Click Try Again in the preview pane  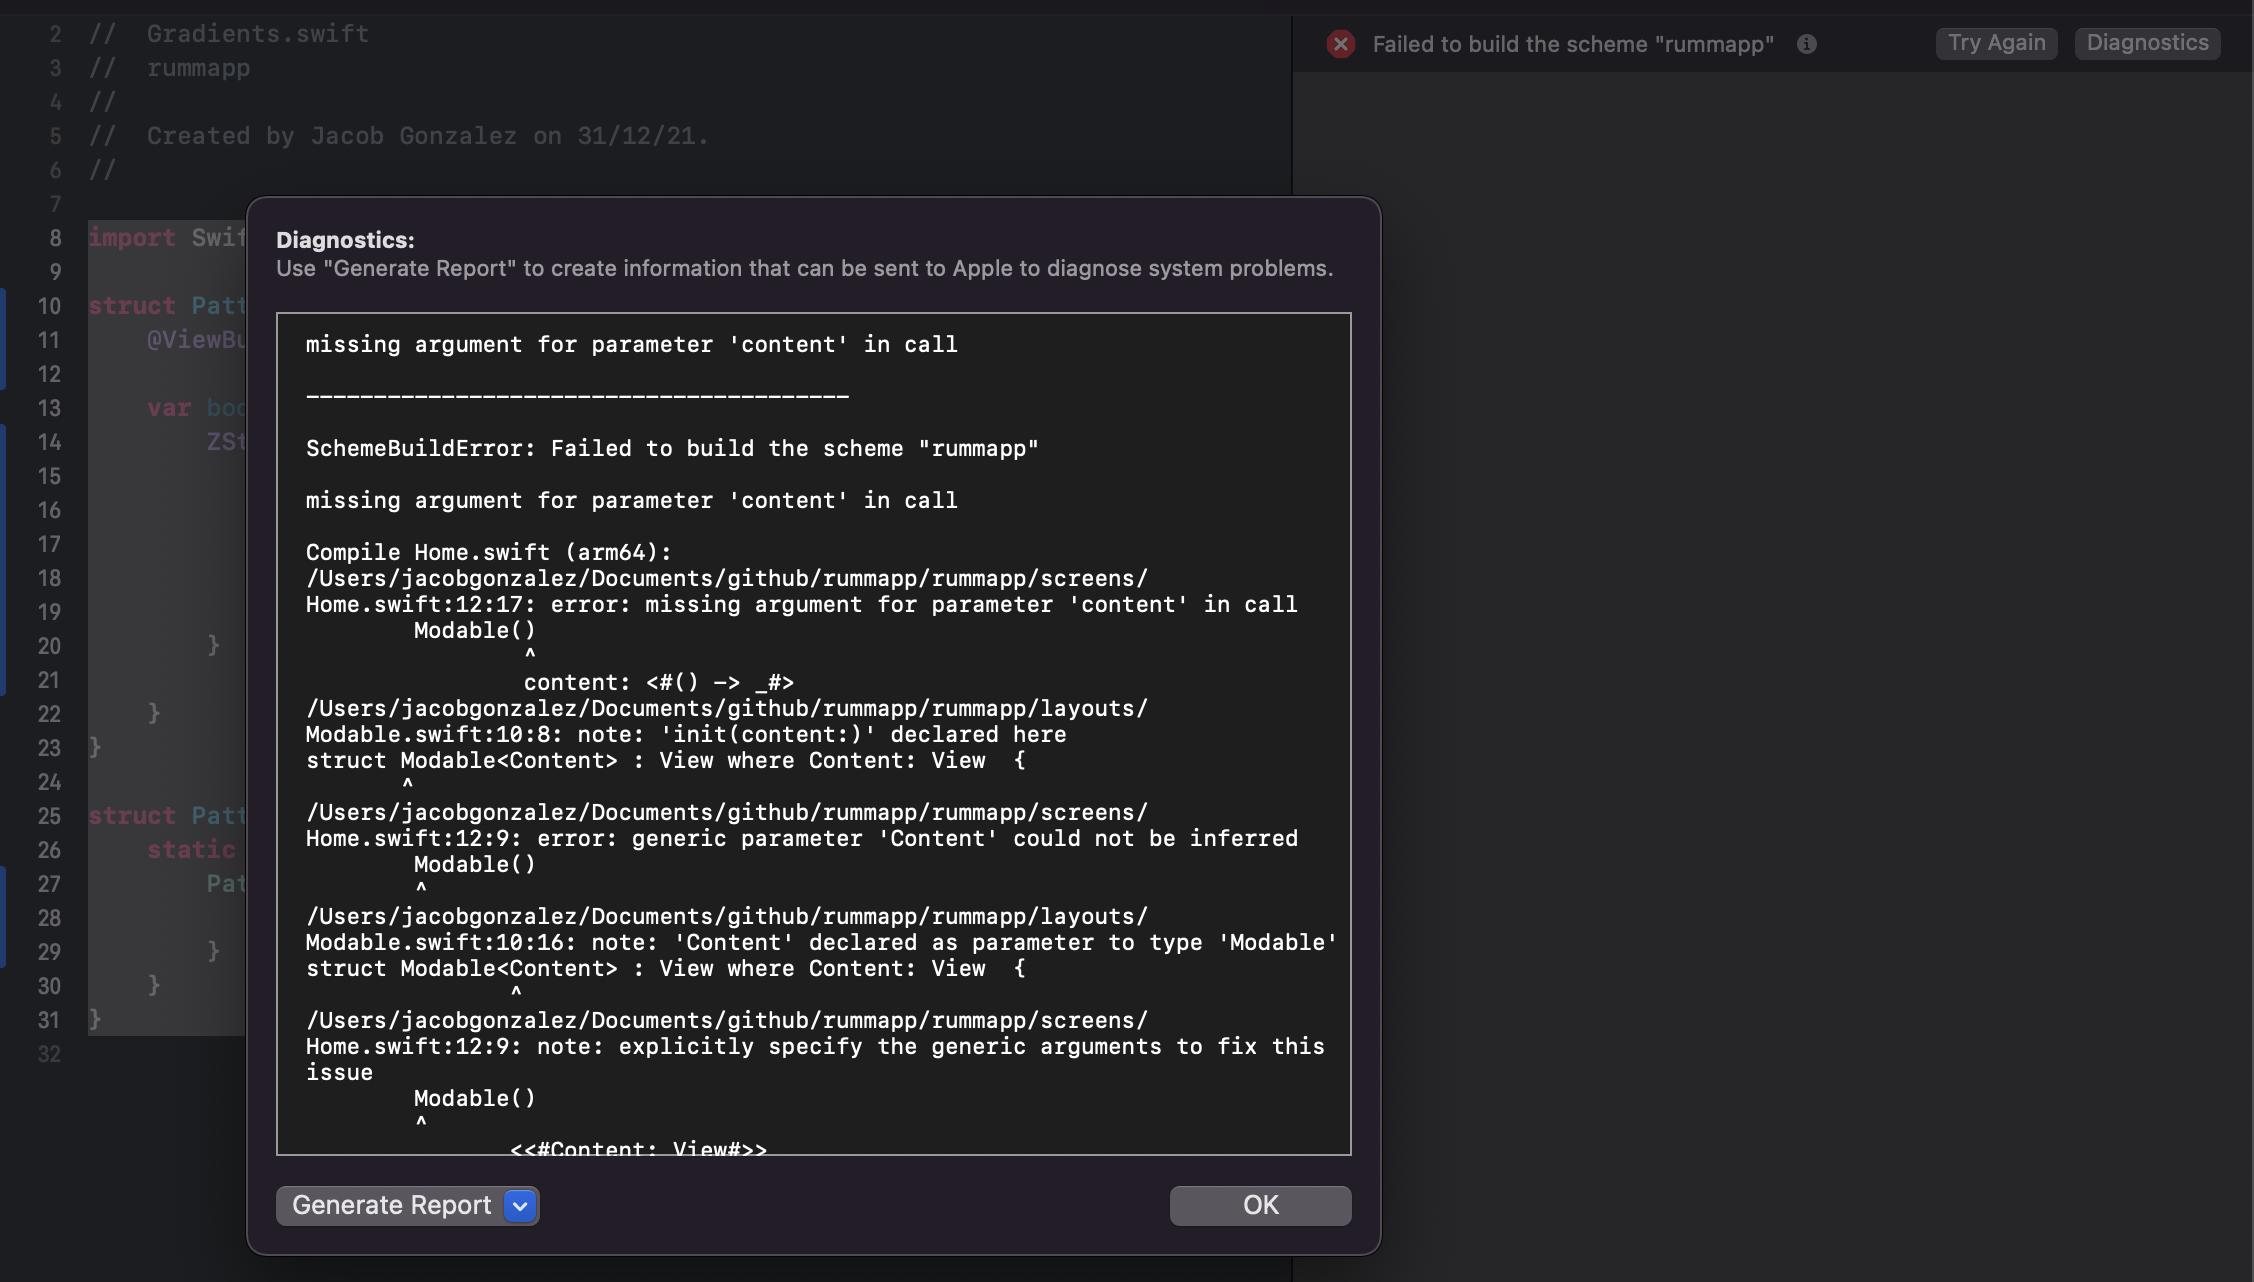click(1996, 43)
